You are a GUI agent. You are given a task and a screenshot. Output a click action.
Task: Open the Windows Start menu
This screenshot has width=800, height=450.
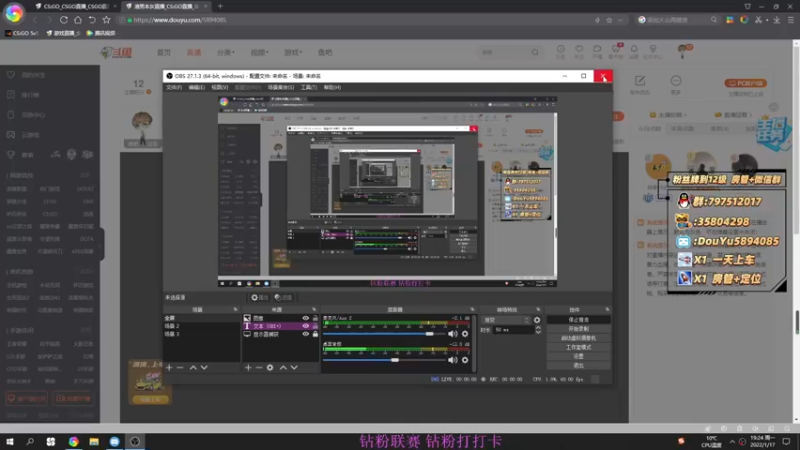click(10, 441)
